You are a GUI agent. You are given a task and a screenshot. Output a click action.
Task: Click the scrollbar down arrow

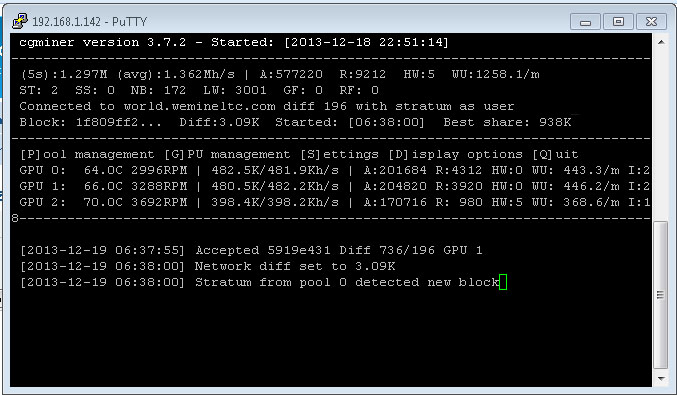[x=661, y=378]
